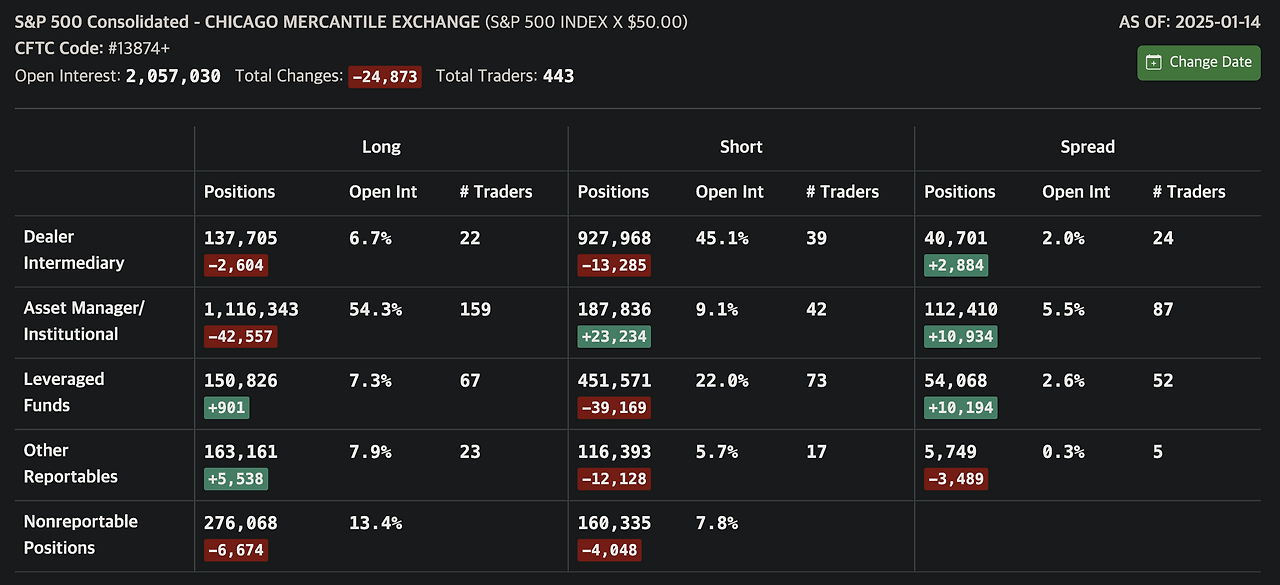Select the Asset Manager/Institutional row label
1280x585 pixels.
[84, 321]
